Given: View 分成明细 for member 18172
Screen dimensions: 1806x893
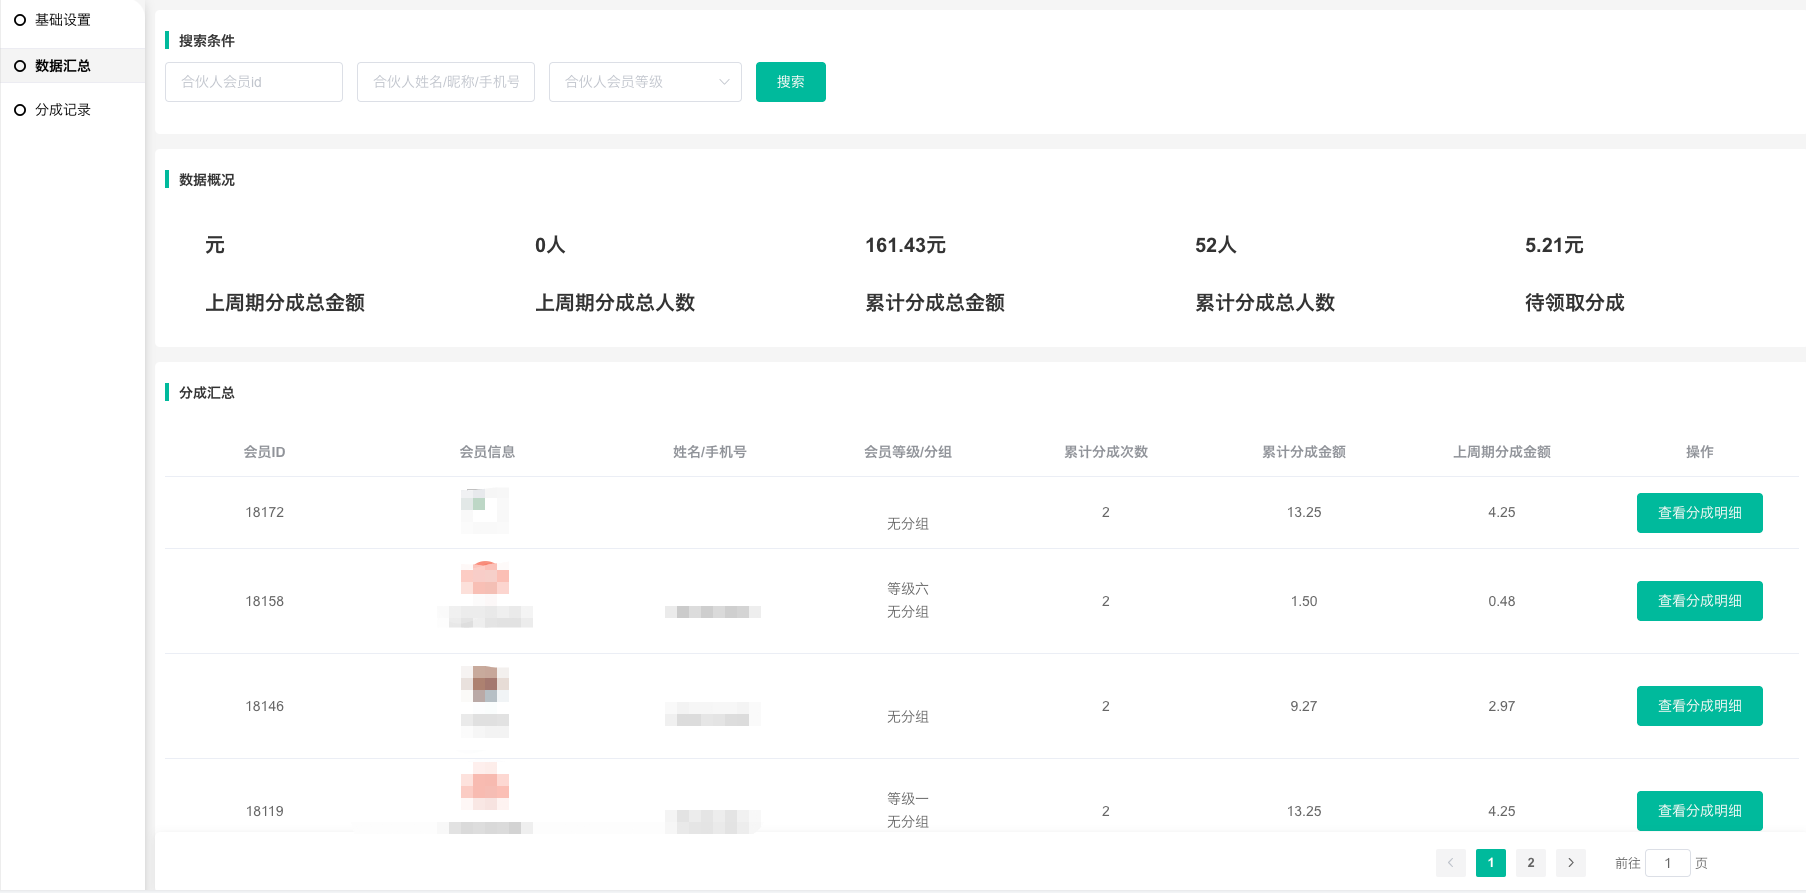Looking at the screenshot, I should click(x=1699, y=513).
